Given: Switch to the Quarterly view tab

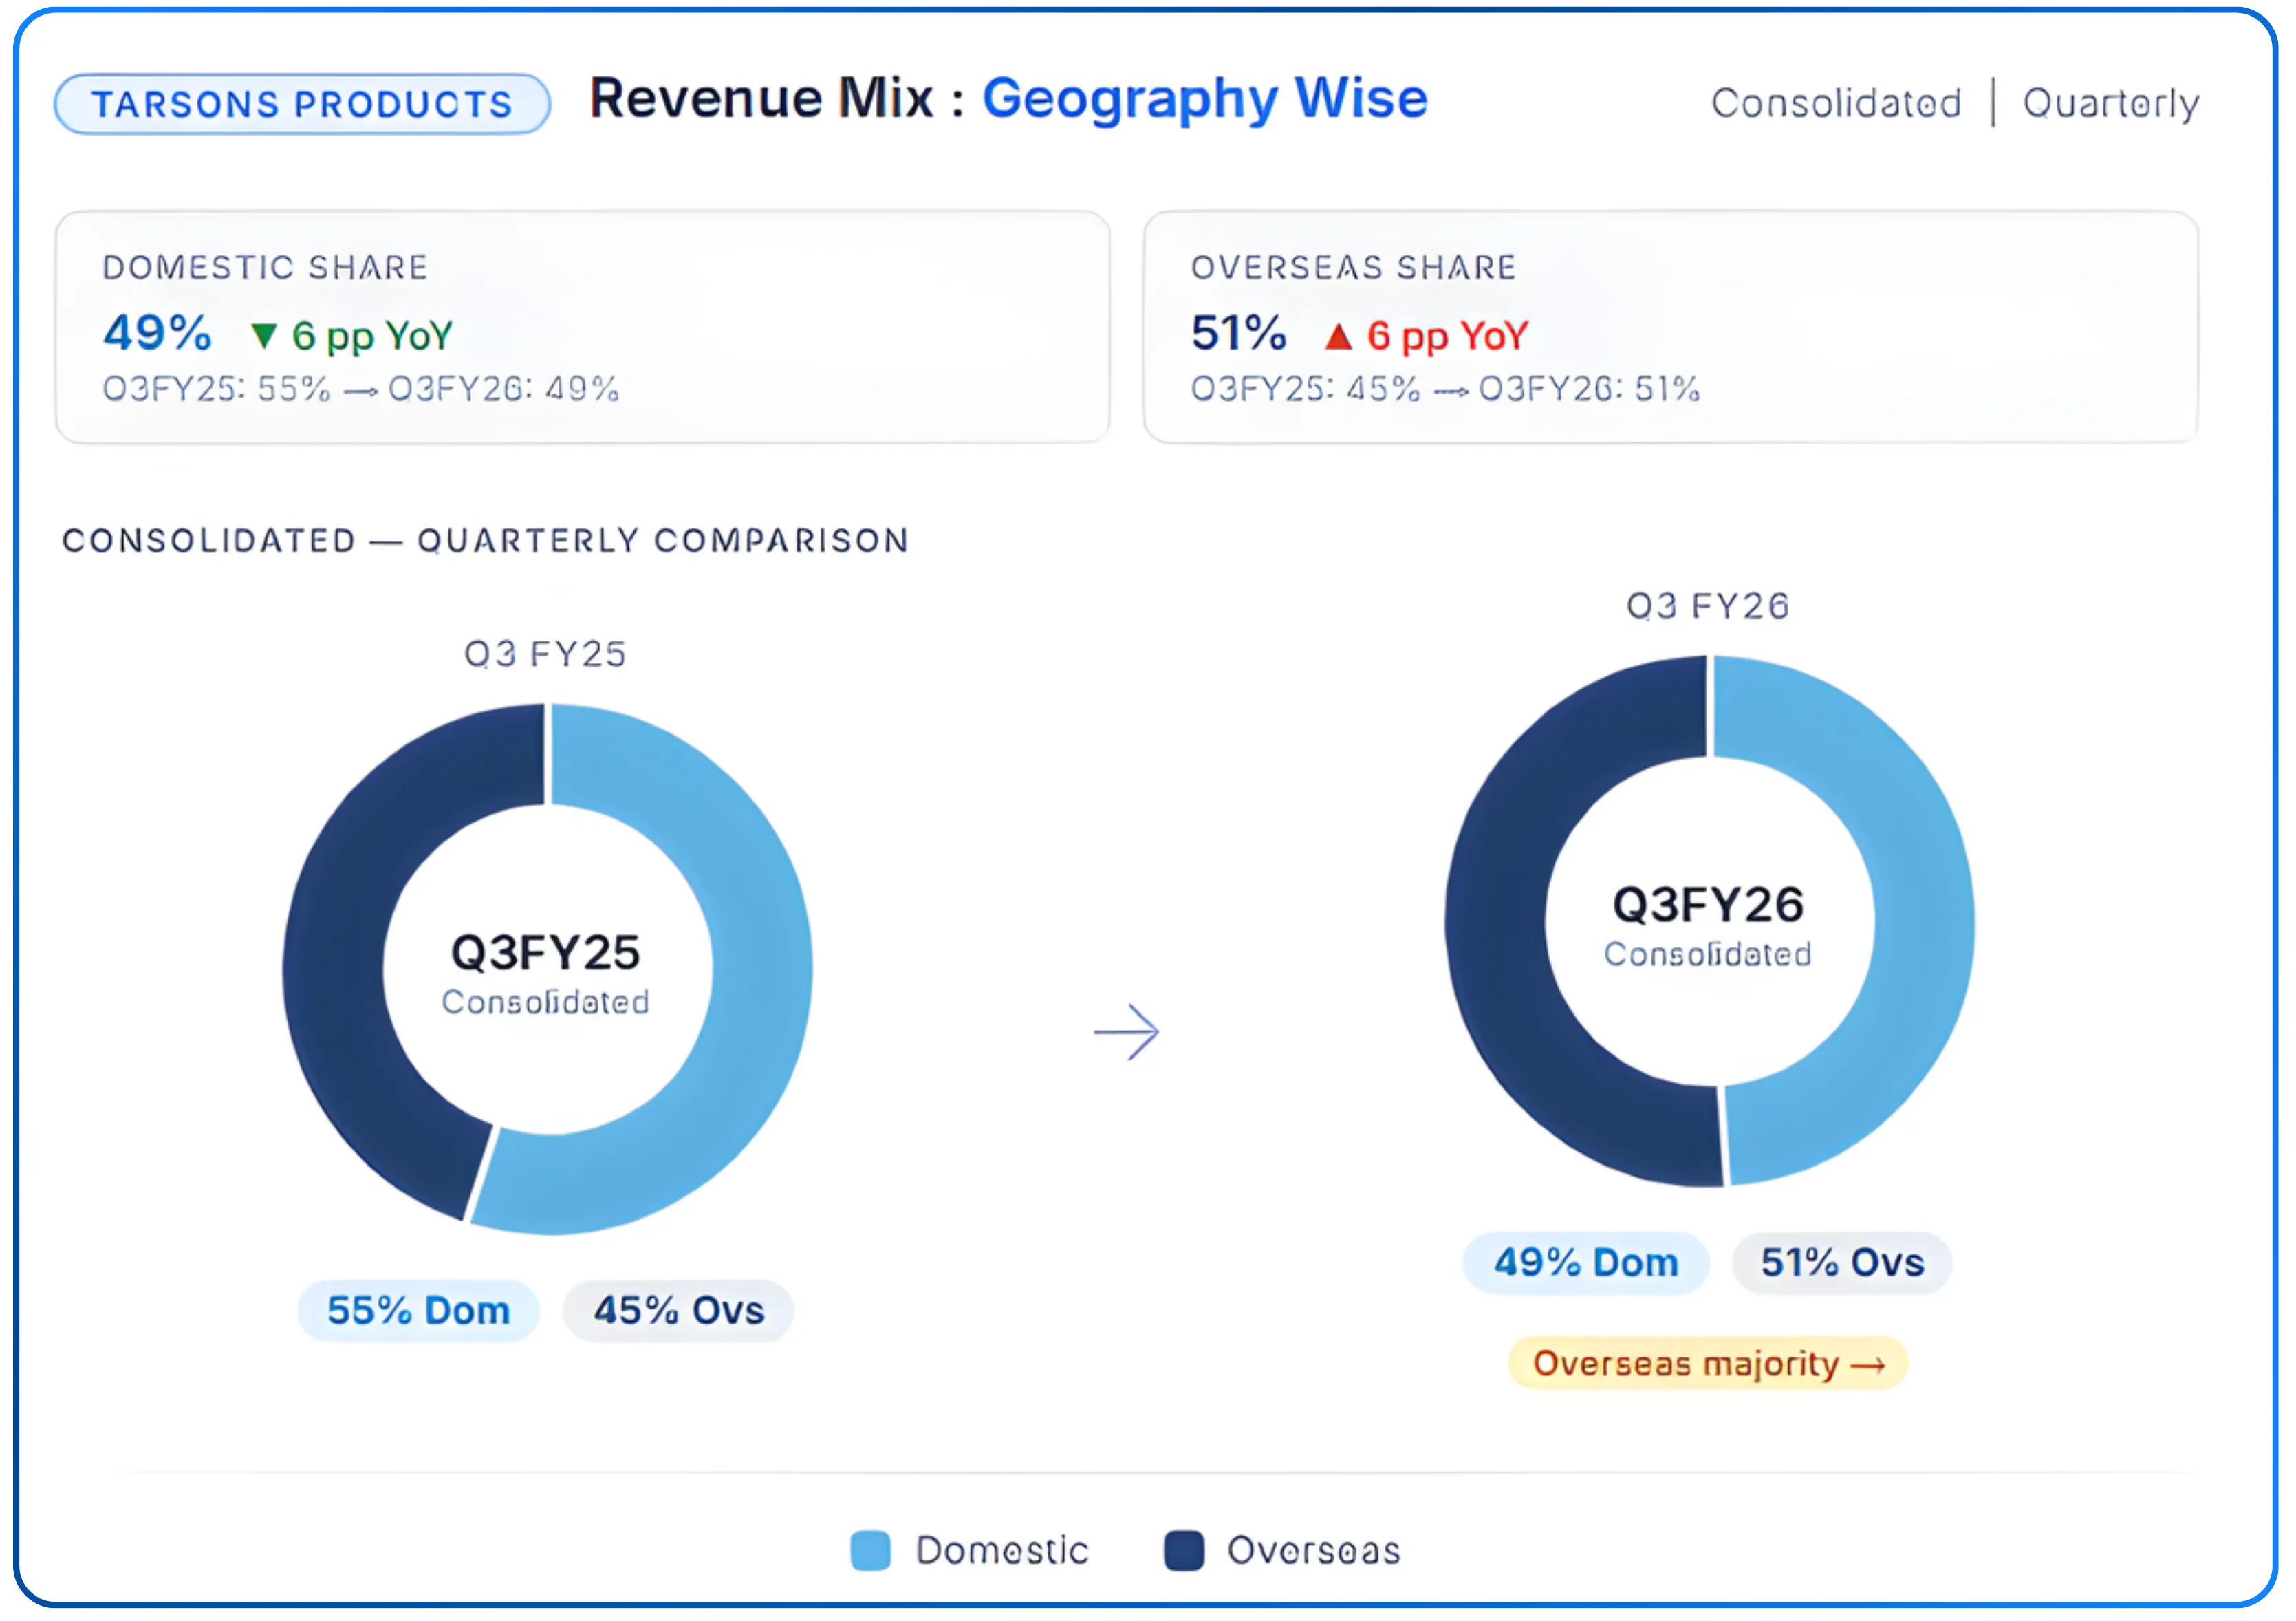Looking at the screenshot, I should pos(2110,103).
